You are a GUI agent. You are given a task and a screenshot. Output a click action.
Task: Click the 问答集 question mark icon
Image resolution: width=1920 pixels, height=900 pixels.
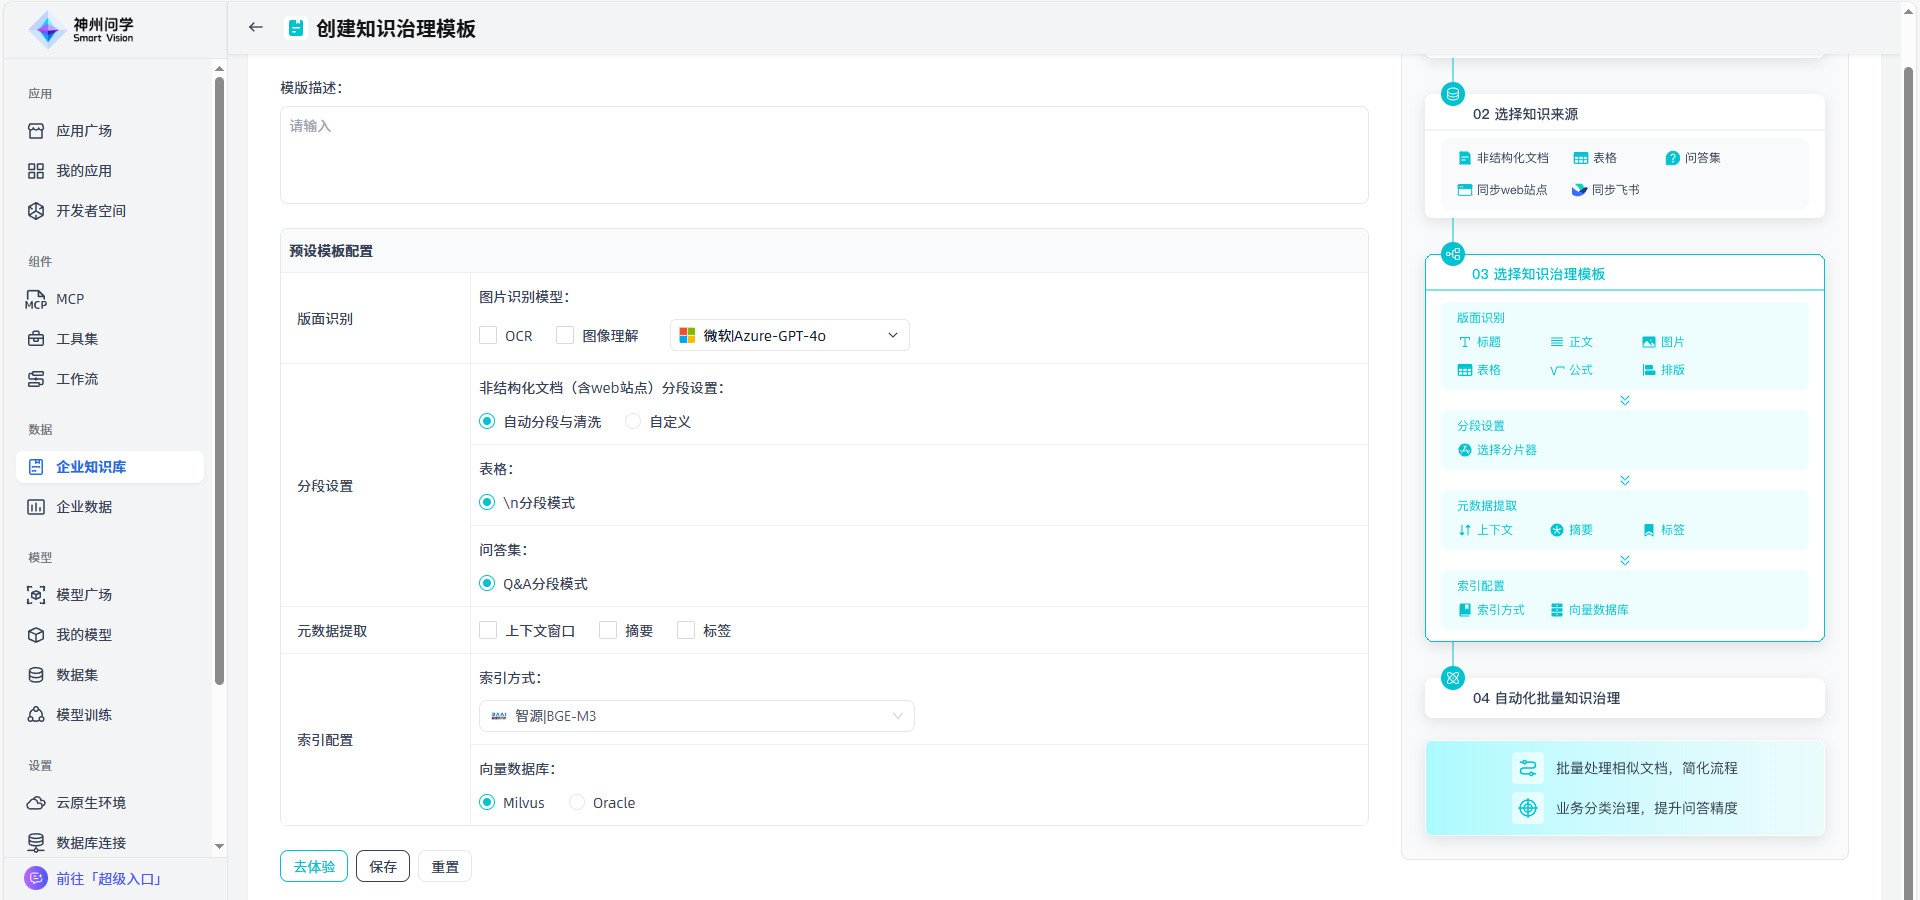(1672, 158)
